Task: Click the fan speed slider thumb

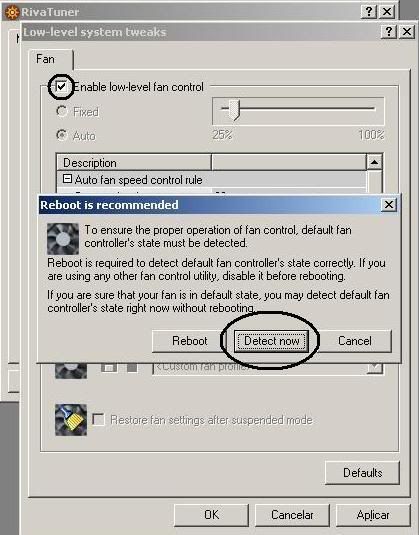Action: [x=234, y=110]
